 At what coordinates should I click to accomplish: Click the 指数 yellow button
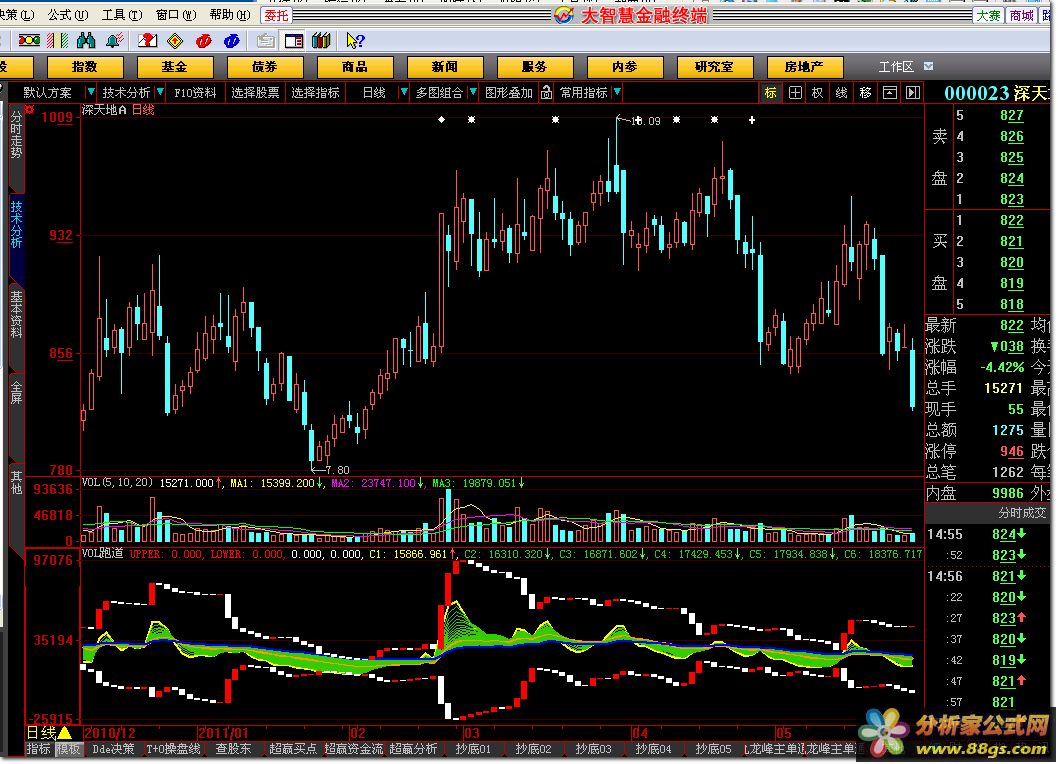coord(84,67)
